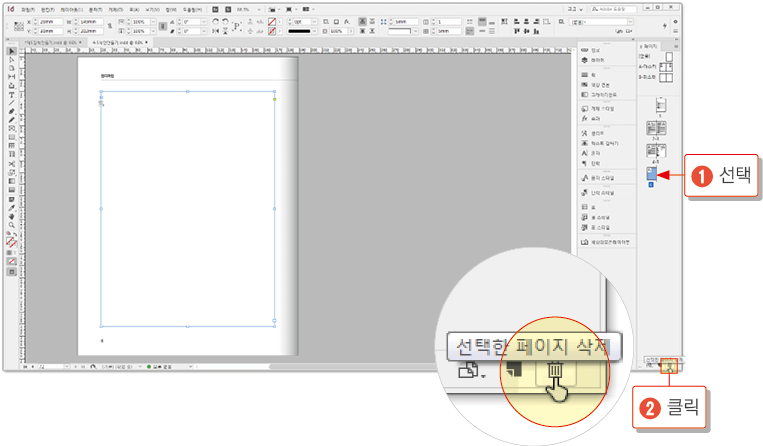This screenshot has height=446, width=763.
Task: Click the fx effects icon in control panel
Action: (x=347, y=22)
